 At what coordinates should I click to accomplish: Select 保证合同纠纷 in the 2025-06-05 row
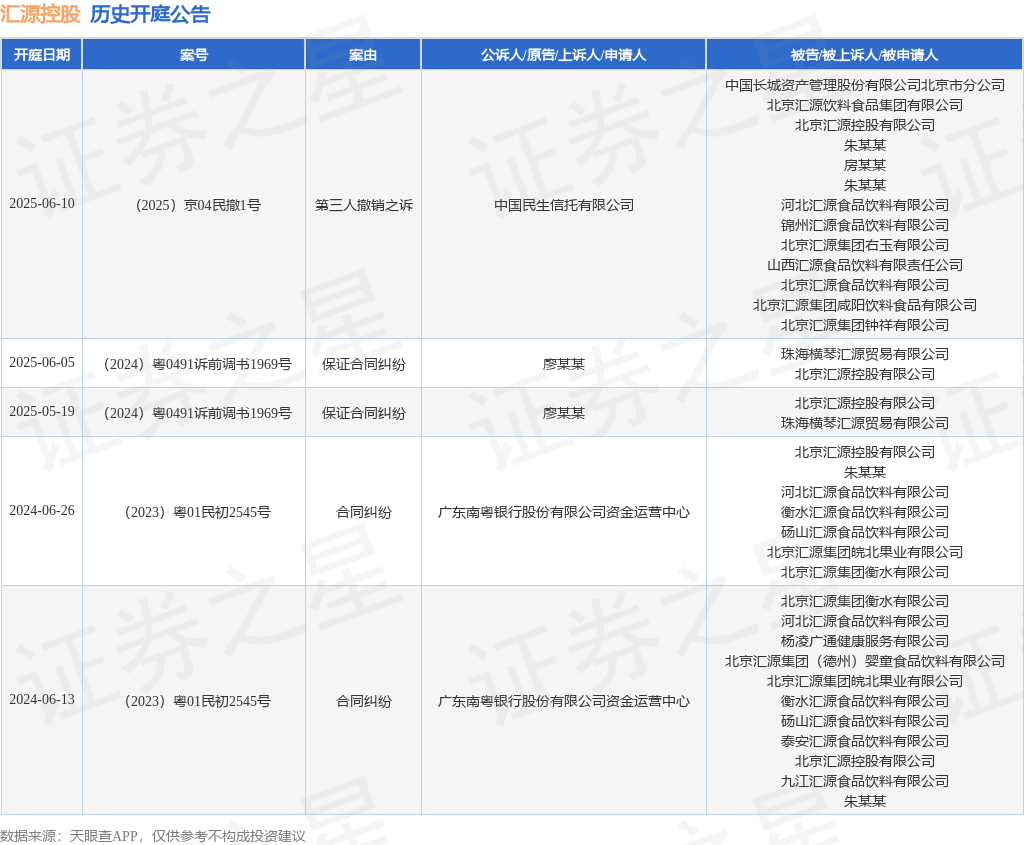click(364, 364)
